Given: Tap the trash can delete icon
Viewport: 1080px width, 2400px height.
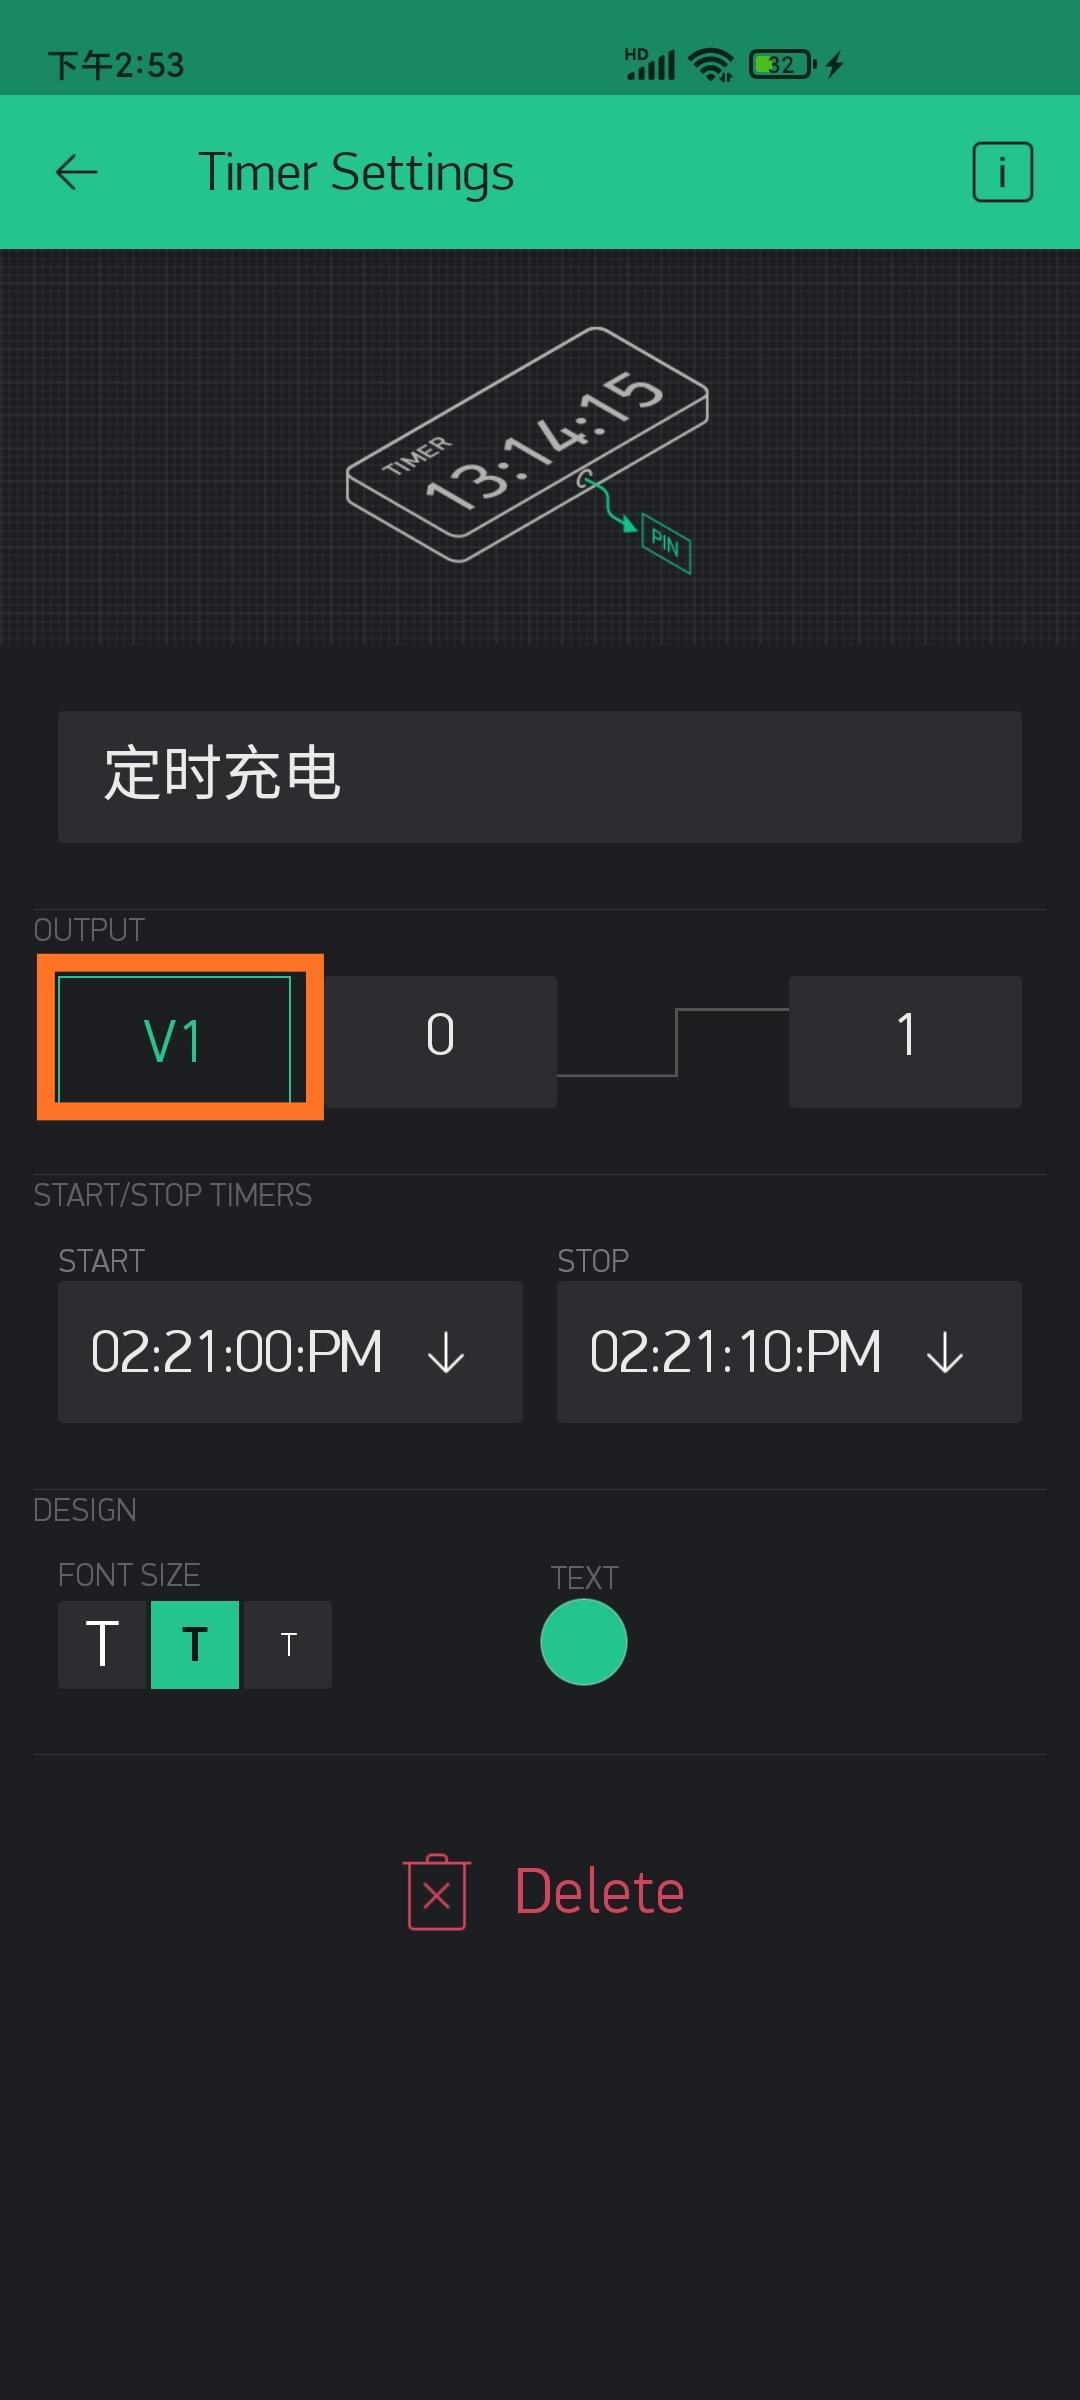Looking at the screenshot, I should tap(437, 1892).
